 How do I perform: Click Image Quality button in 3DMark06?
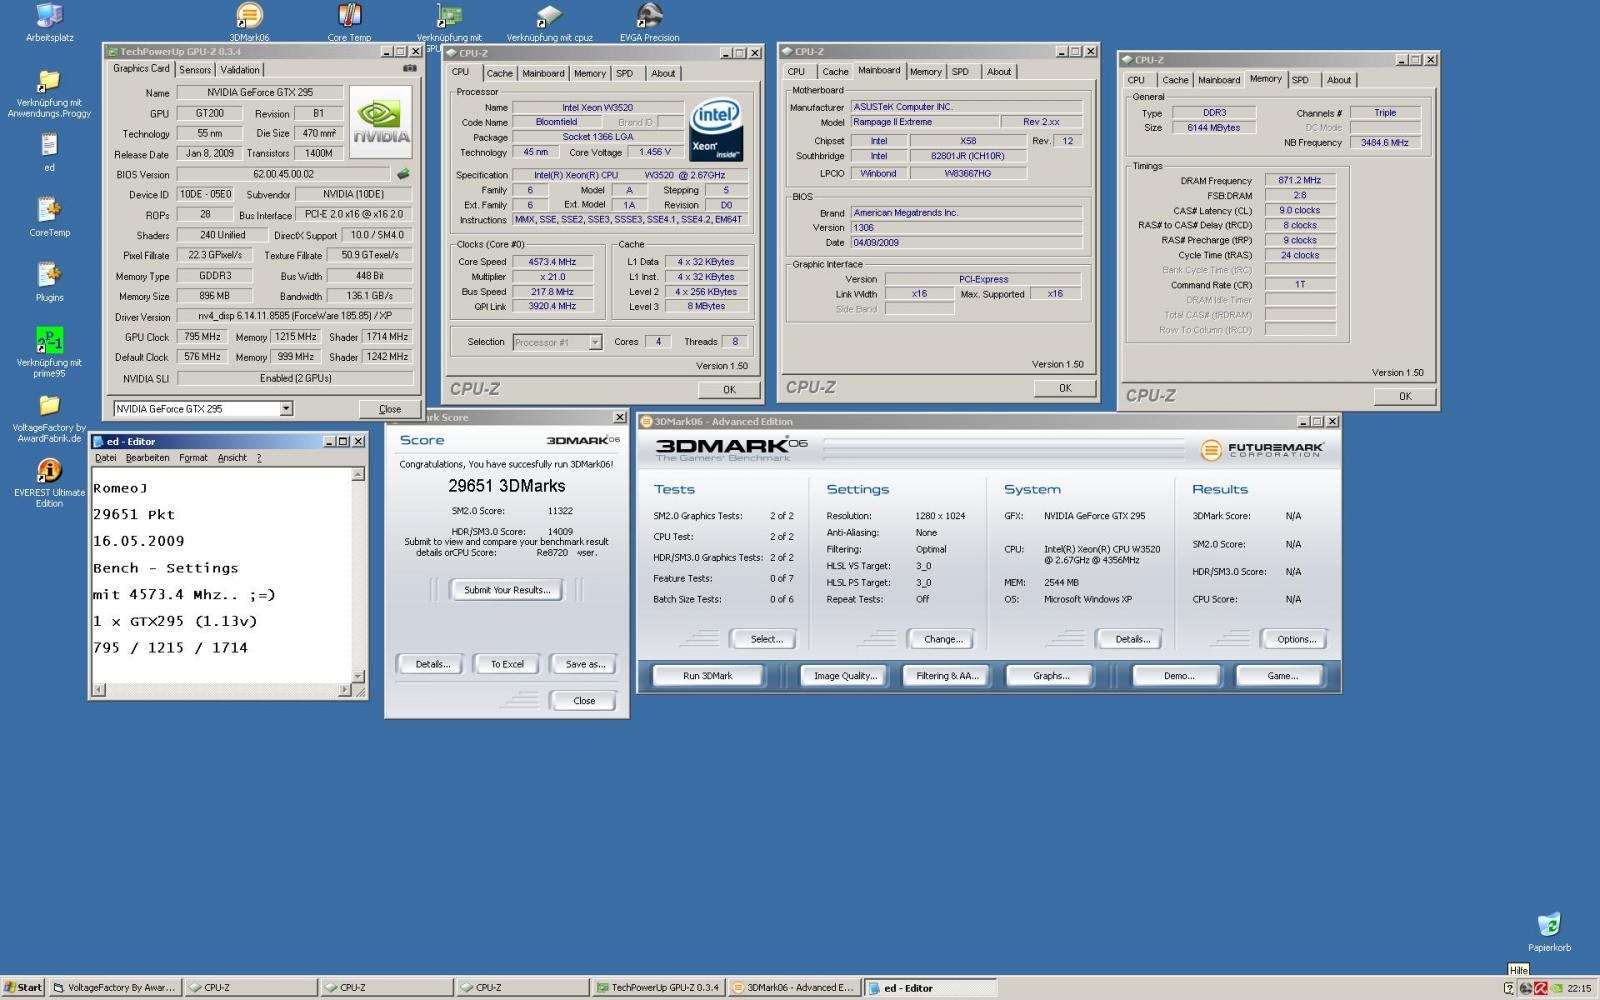[x=845, y=676]
